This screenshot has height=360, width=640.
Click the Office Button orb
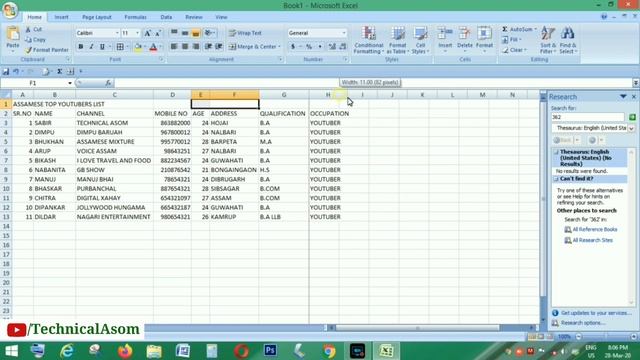[x=10, y=10]
